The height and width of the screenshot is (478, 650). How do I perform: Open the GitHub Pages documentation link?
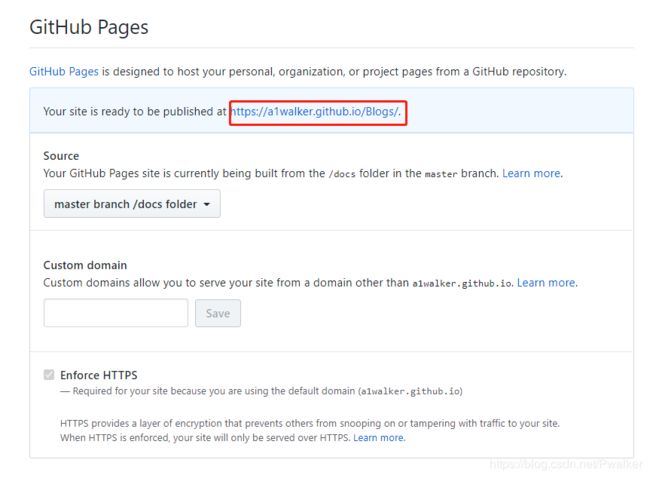point(64,72)
